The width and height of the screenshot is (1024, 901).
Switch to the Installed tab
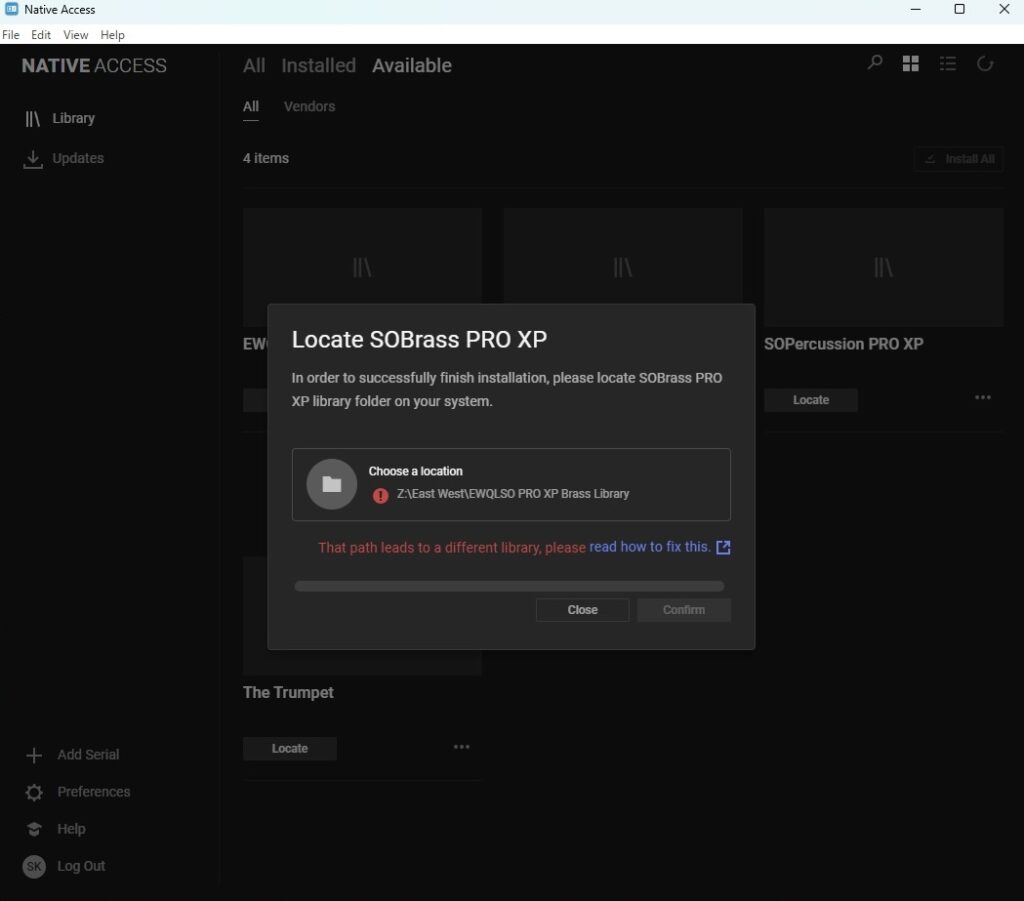click(318, 66)
